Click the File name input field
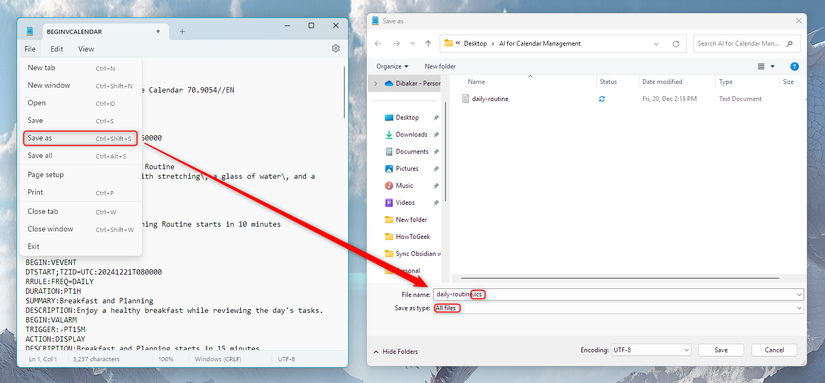Viewport: 825px width, 383px height. point(618,295)
